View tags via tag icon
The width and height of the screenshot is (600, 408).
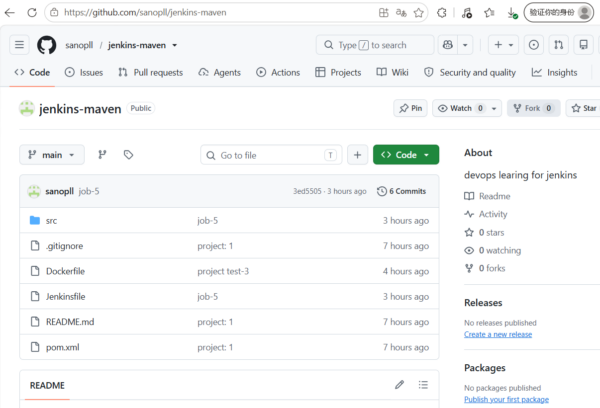pos(128,155)
